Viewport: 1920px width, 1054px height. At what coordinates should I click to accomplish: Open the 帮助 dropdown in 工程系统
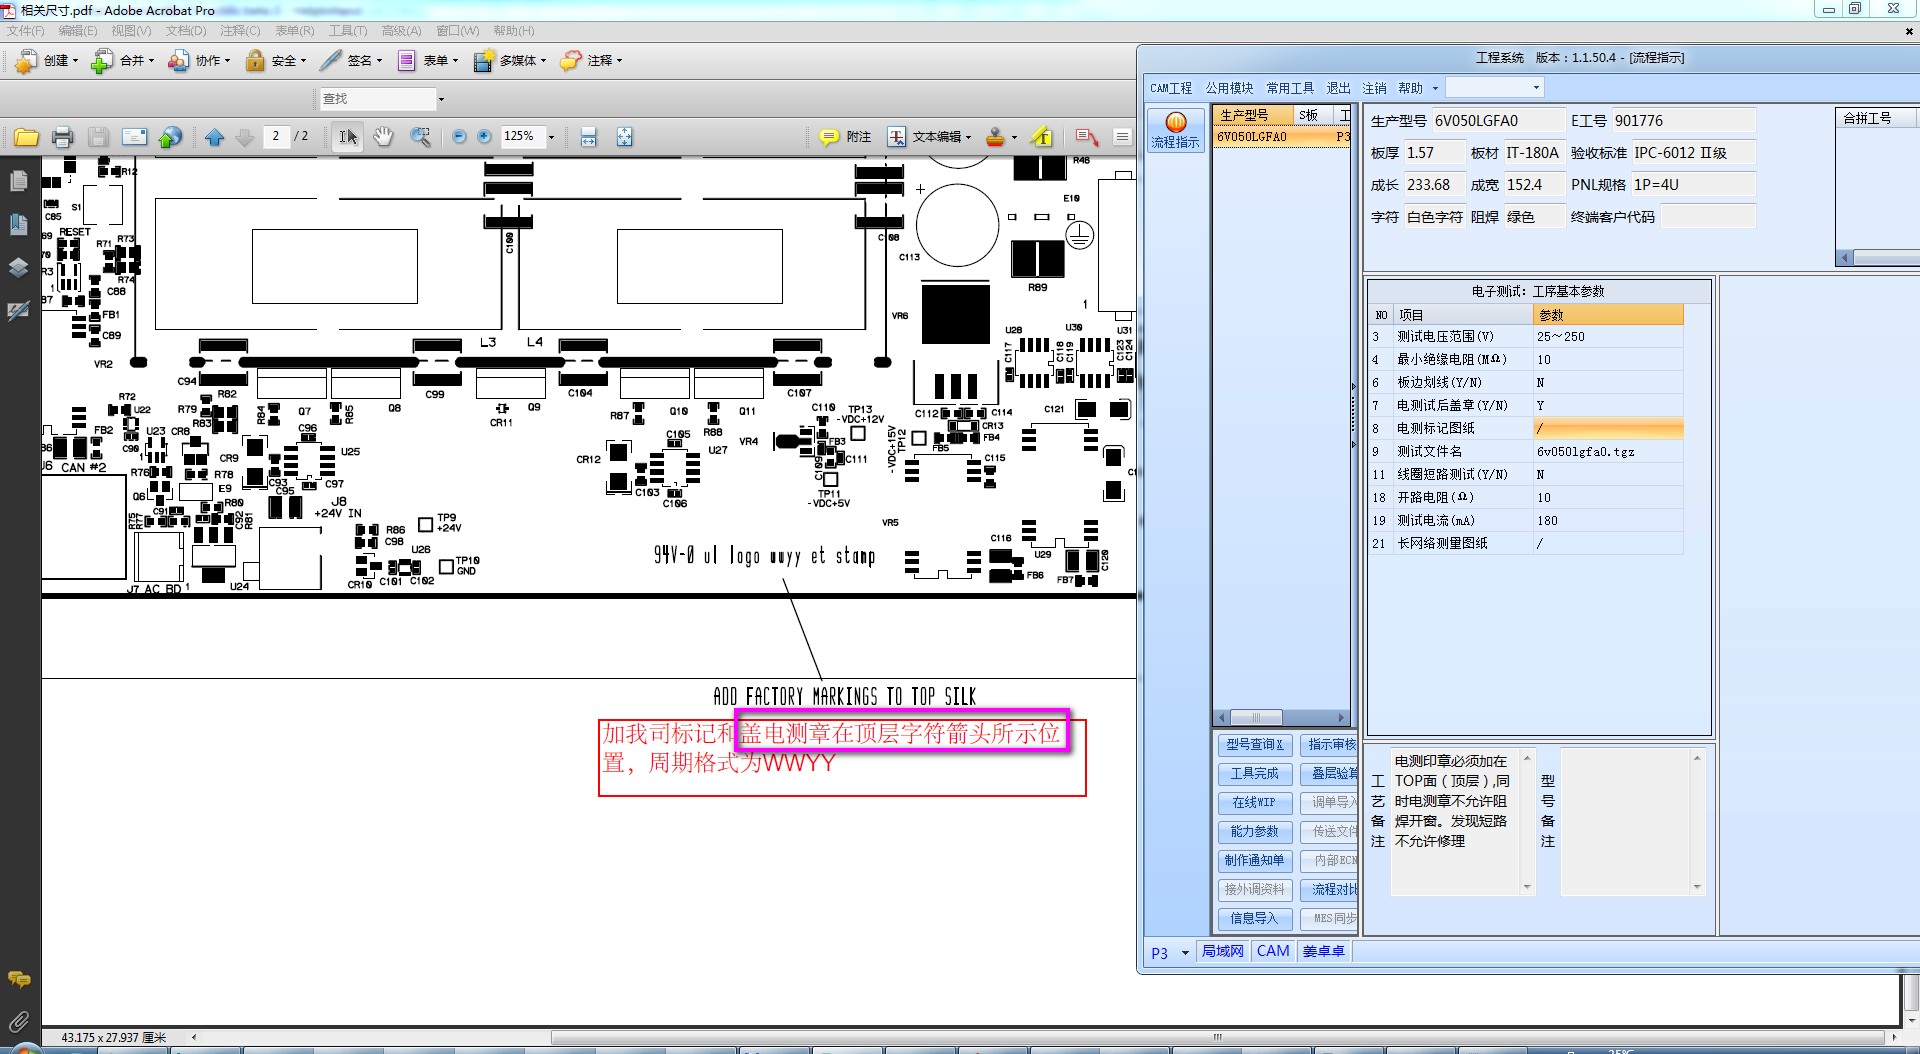(x=1417, y=88)
